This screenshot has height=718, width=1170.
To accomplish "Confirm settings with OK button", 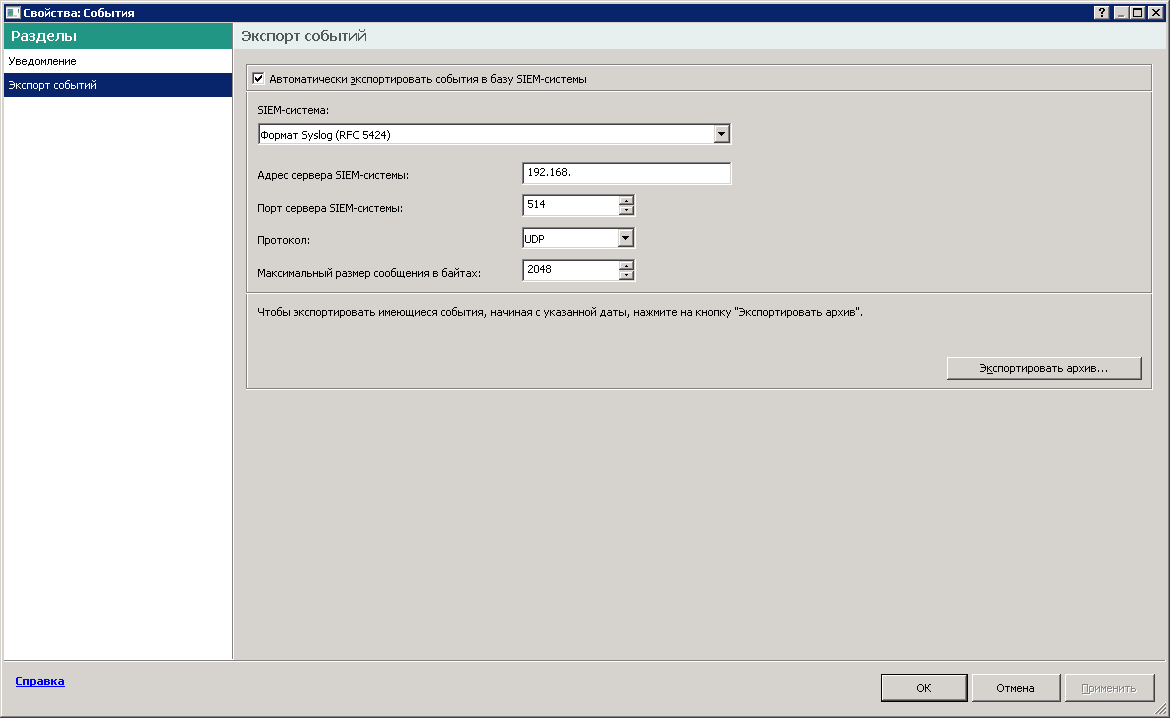I will (x=923, y=688).
